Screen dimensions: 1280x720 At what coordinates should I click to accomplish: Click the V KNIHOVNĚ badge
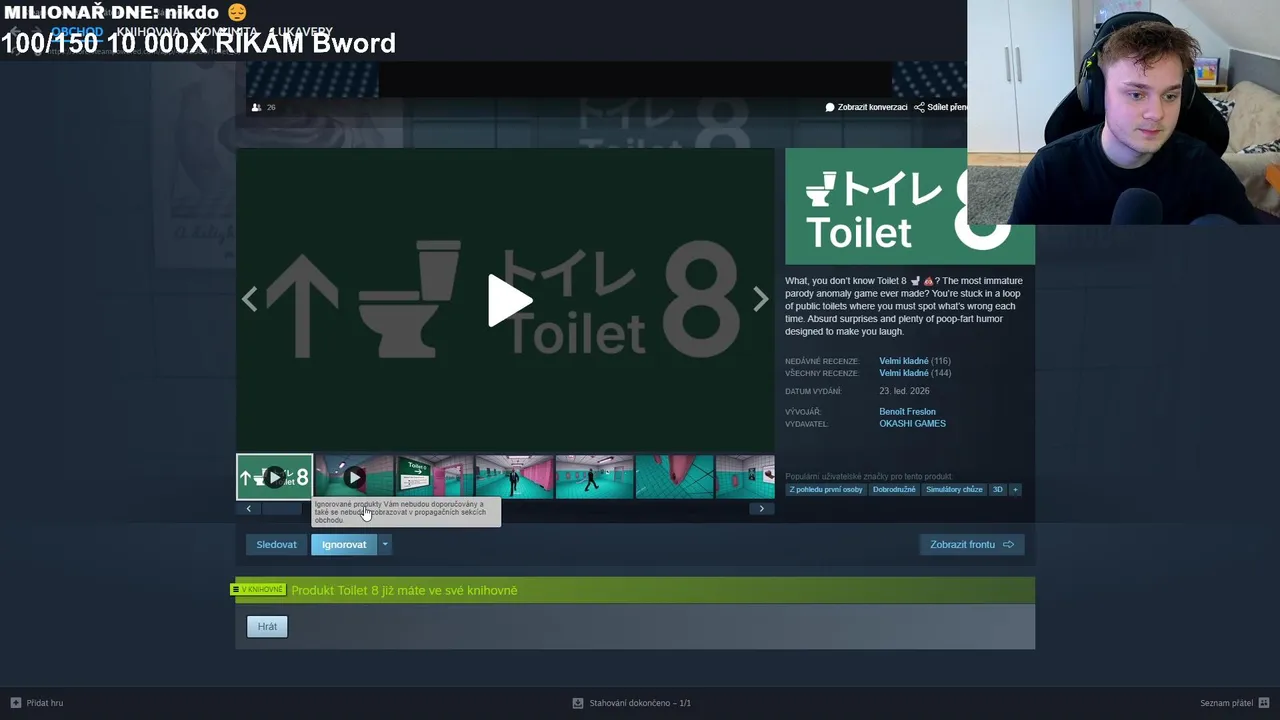click(259, 590)
